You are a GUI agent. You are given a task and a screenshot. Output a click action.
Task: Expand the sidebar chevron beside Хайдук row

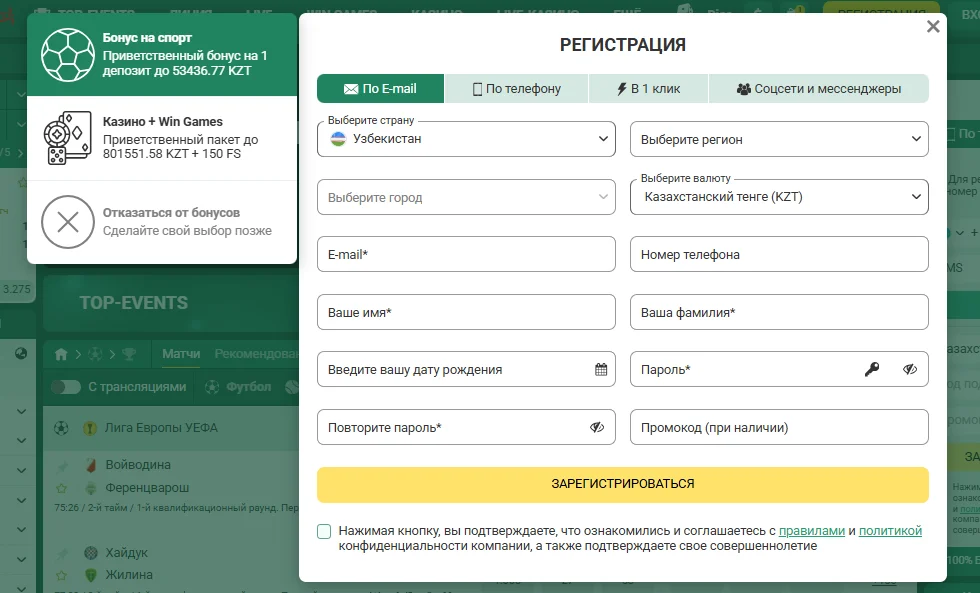tap(21, 559)
